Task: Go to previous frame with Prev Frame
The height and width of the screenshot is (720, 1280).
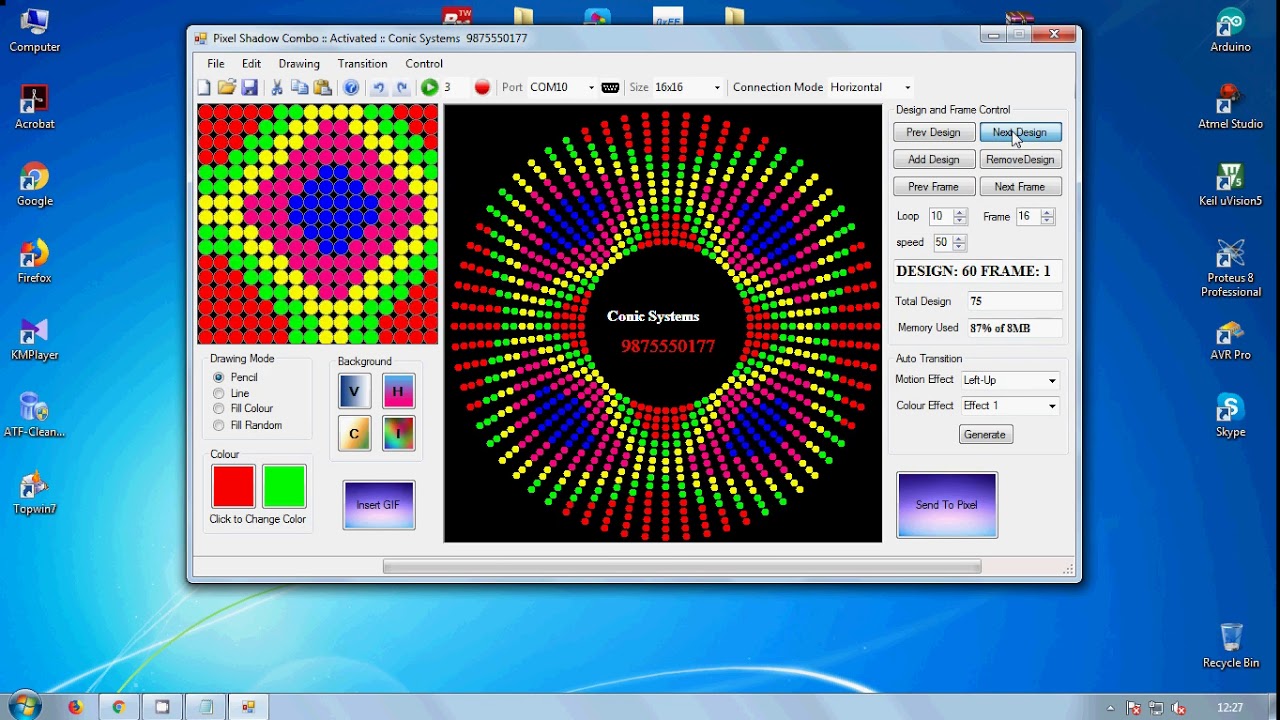Action: (933, 187)
